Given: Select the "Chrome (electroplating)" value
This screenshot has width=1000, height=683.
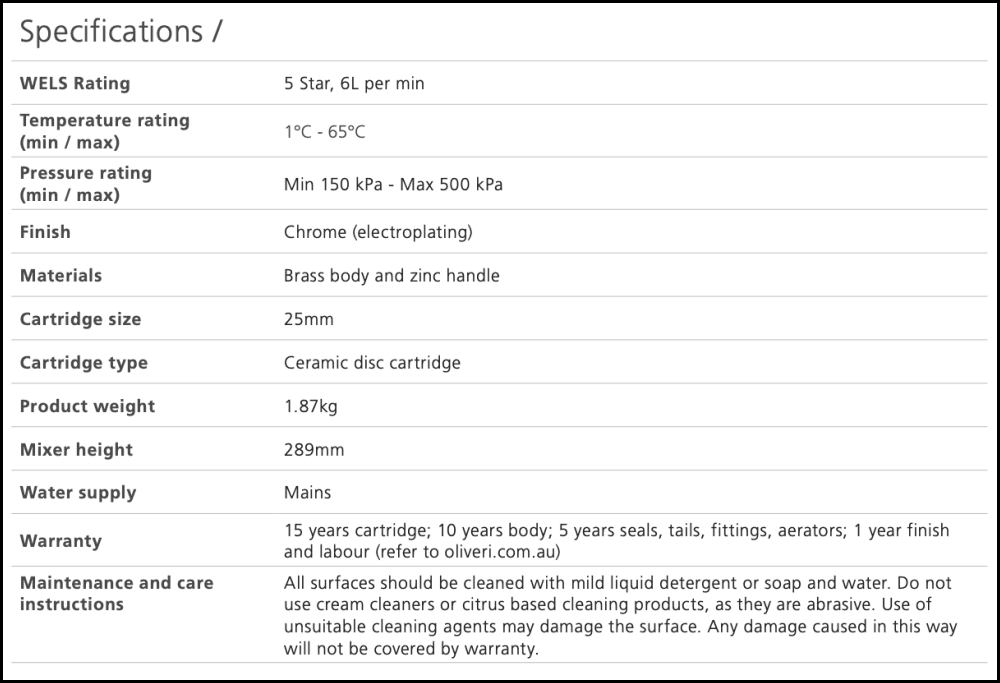Looking at the screenshot, I should pos(378,232).
